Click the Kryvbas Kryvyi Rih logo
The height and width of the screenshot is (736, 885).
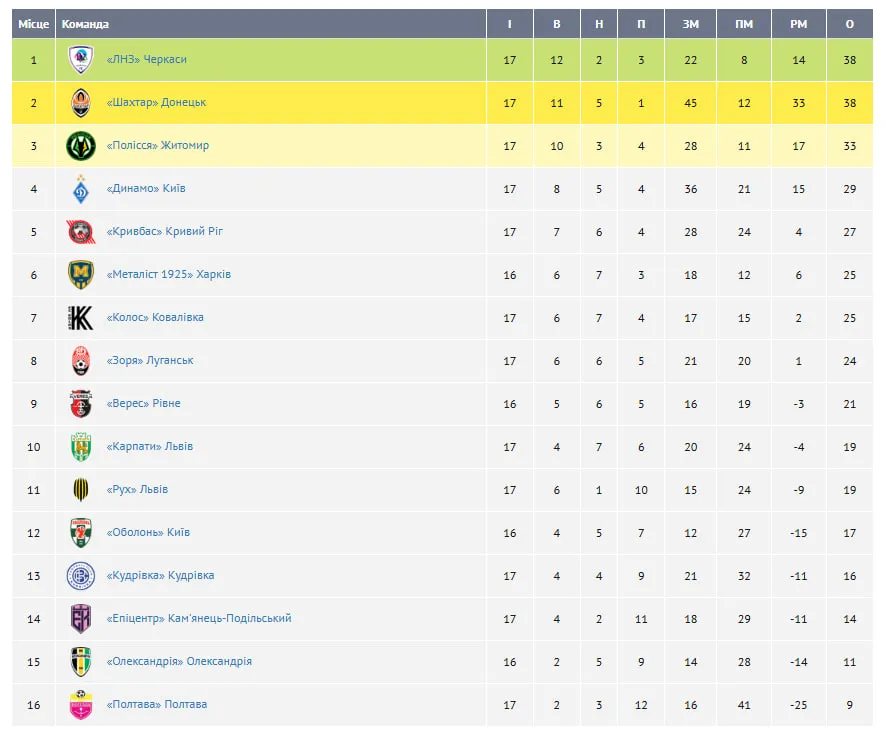(x=80, y=232)
